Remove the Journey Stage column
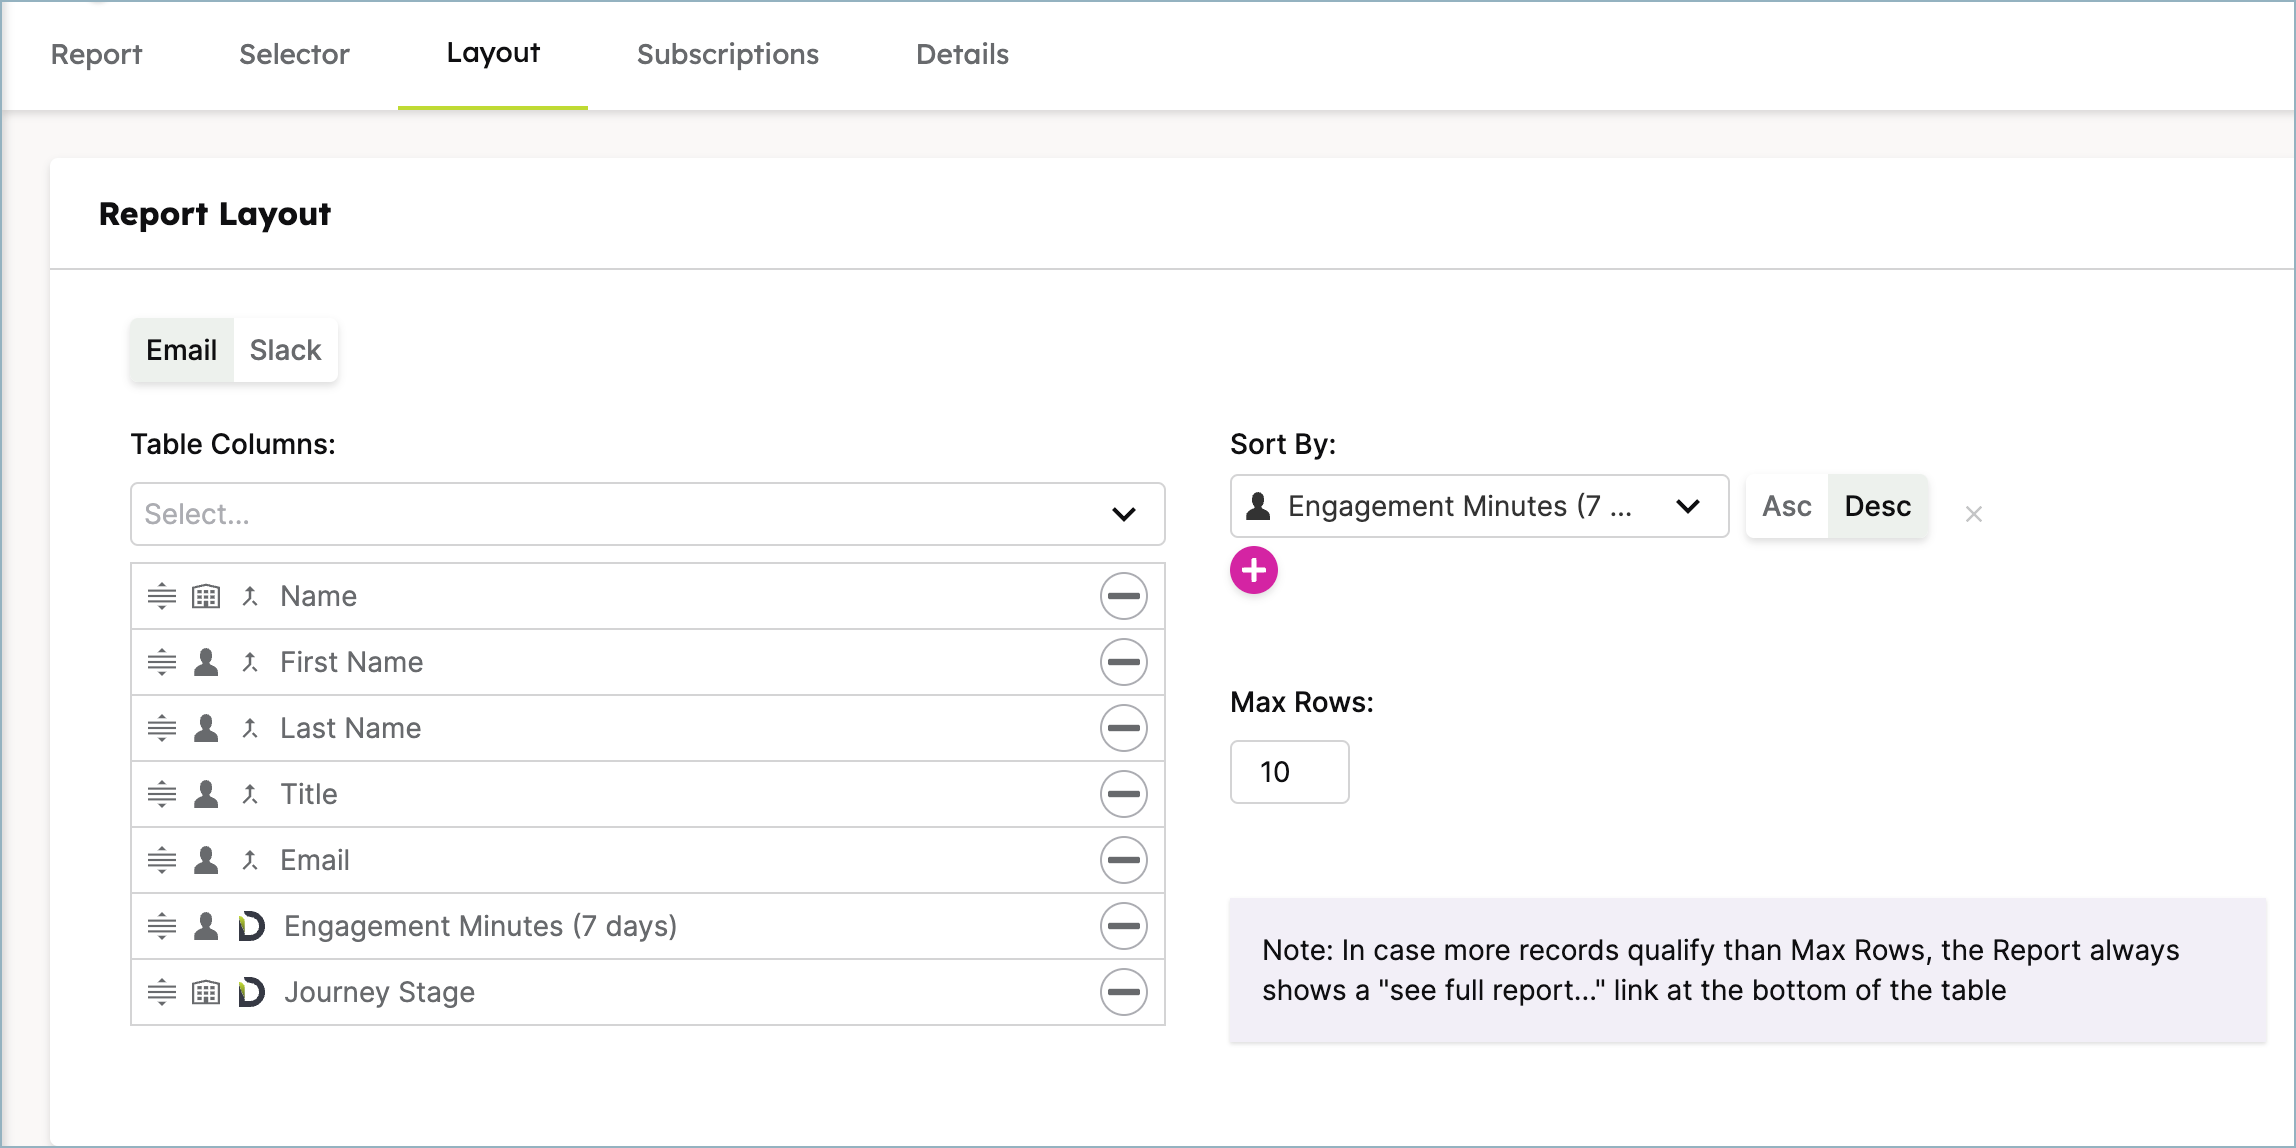This screenshot has height=1148, width=2296. [1124, 992]
